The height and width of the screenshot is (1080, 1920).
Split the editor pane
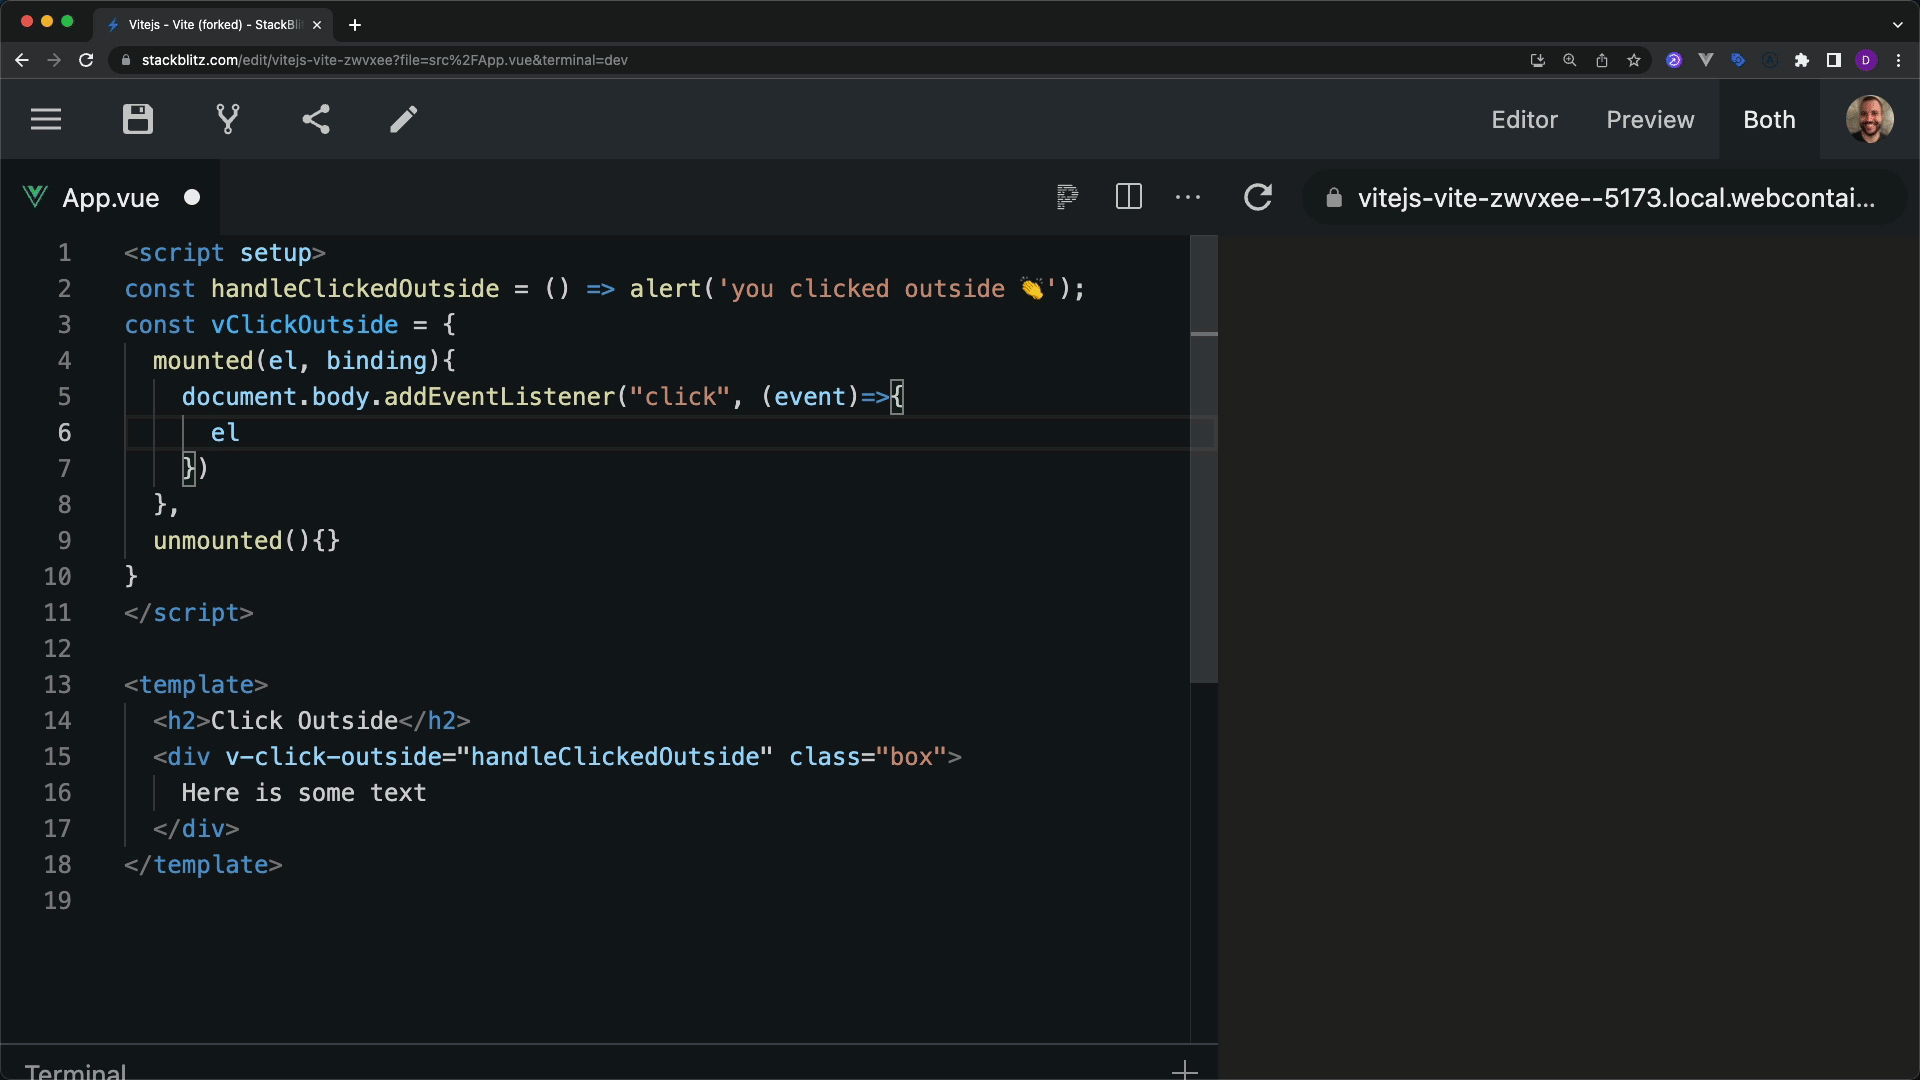[x=1128, y=197]
